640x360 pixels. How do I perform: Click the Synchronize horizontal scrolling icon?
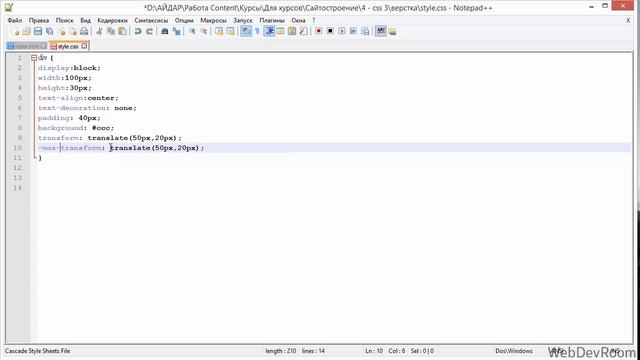pyautogui.click(x=230, y=31)
